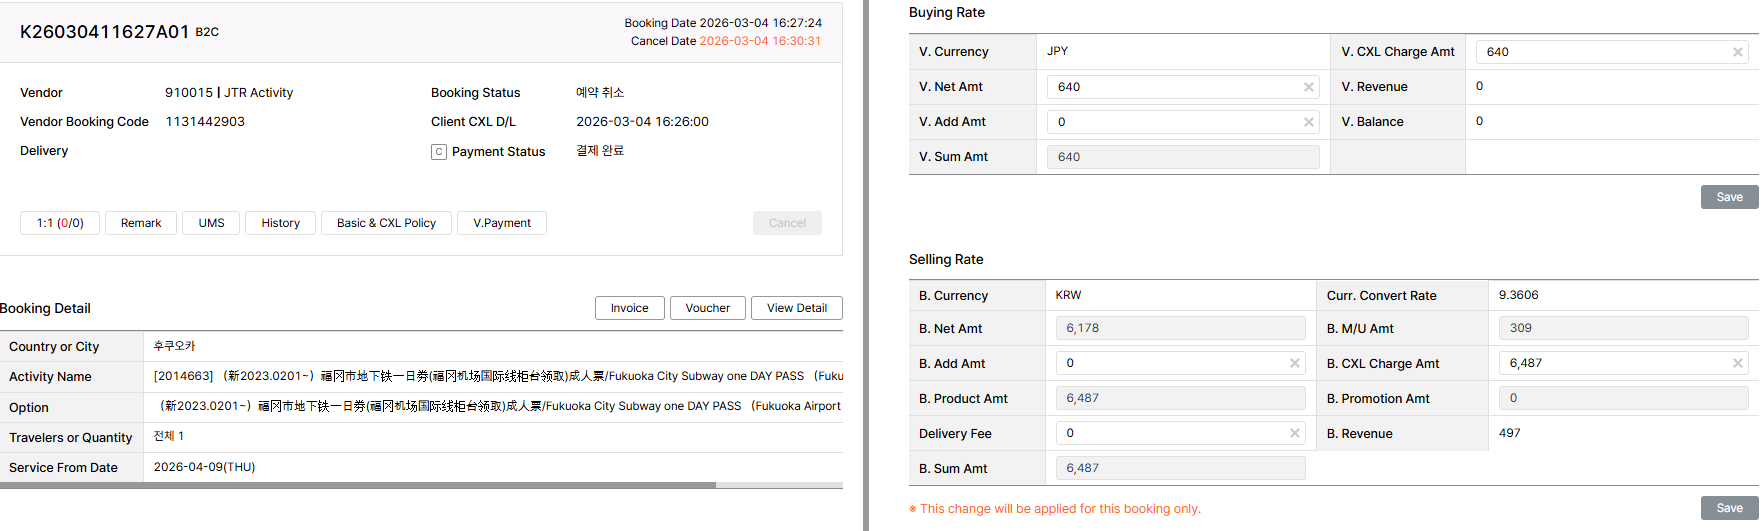Open Basic & CXL Policy
The image size is (1762, 531).
386,223
